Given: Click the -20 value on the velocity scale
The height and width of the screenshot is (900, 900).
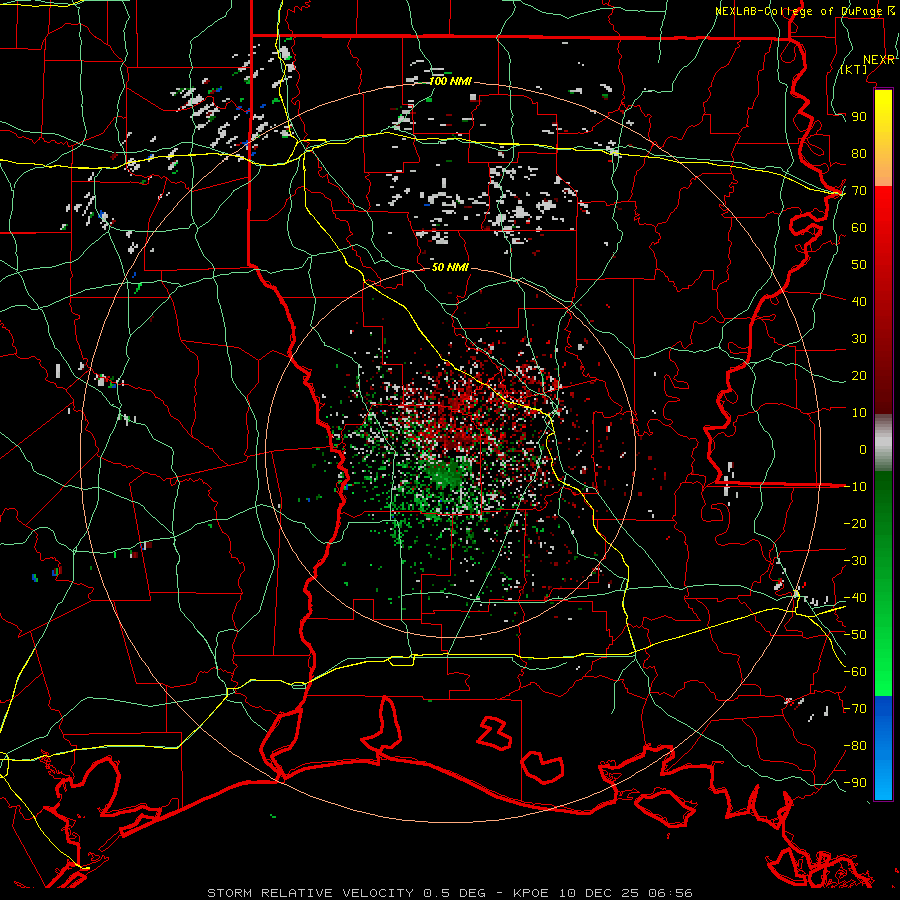Looking at the screenshot, I should (x=855, y=523).
